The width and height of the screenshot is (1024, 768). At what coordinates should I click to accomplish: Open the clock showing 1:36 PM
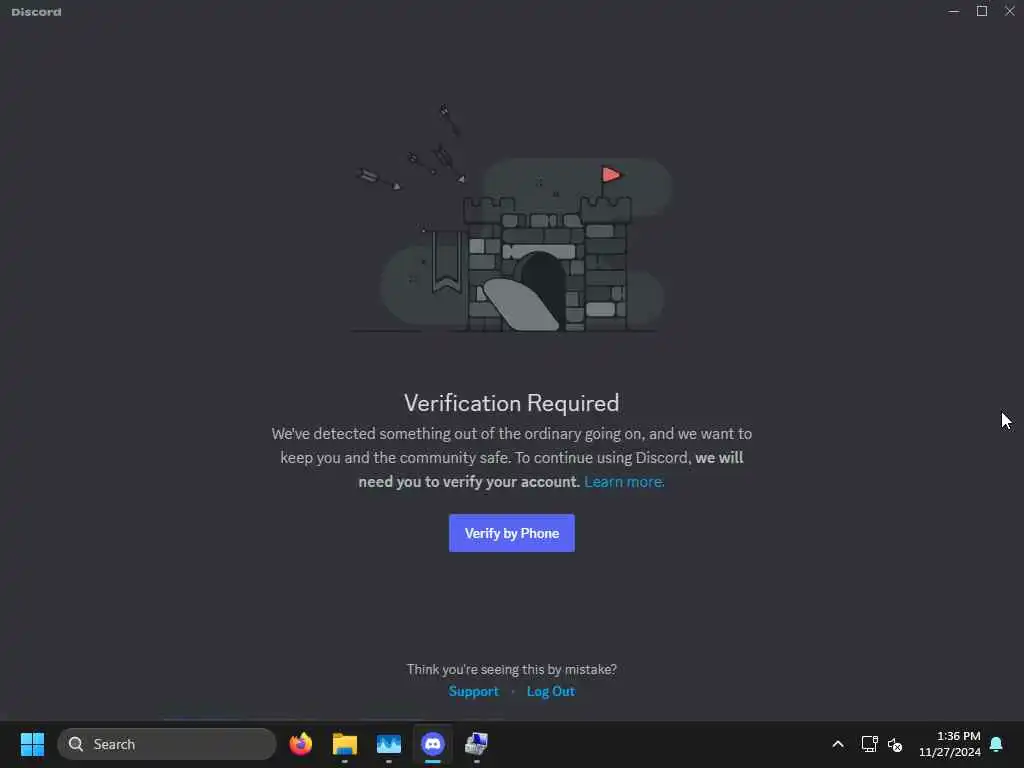(x=950, y=744)
